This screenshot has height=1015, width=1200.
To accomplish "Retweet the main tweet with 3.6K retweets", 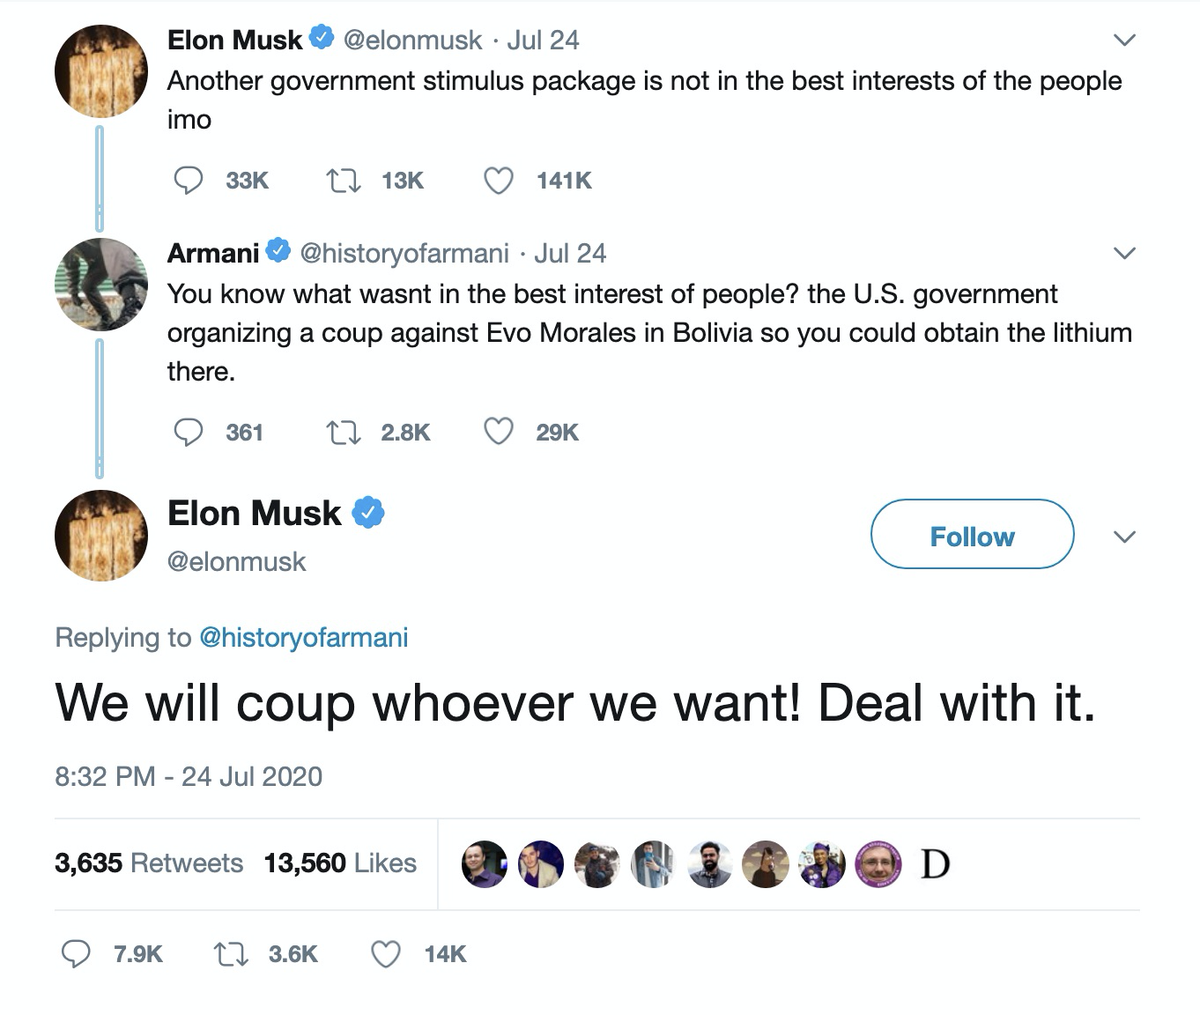I will point(231,954).
